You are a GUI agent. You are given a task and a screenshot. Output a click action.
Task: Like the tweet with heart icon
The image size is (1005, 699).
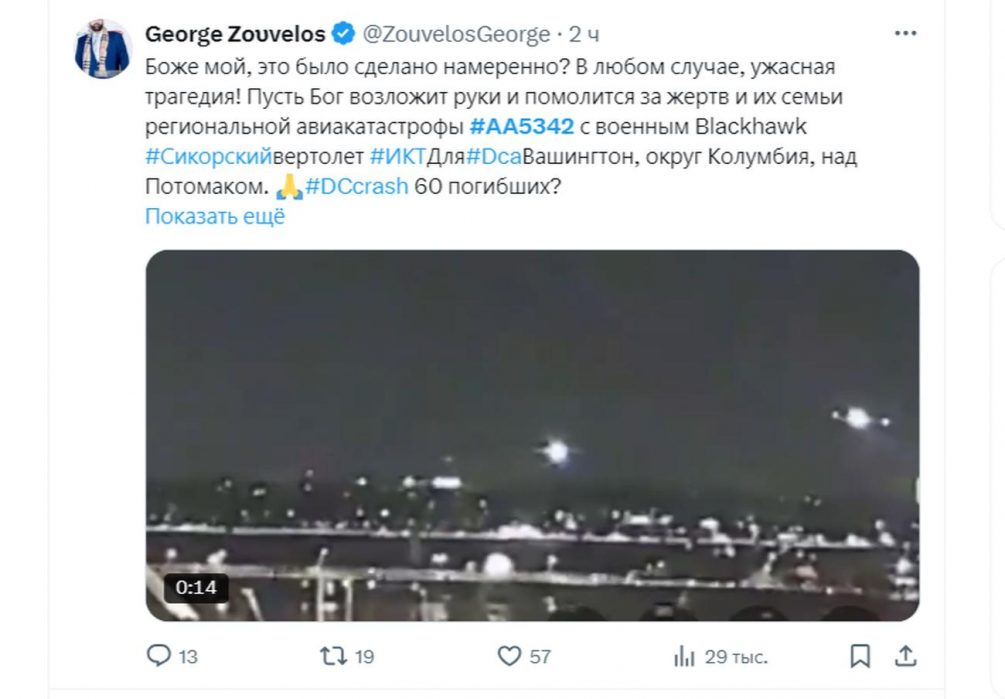(510, 656)
